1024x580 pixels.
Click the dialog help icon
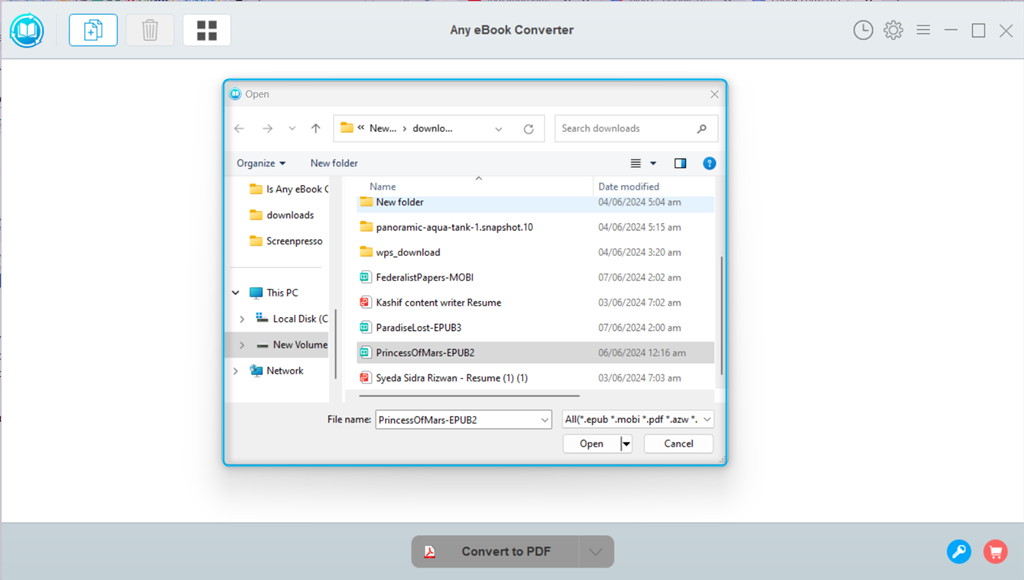coord(709,163)
